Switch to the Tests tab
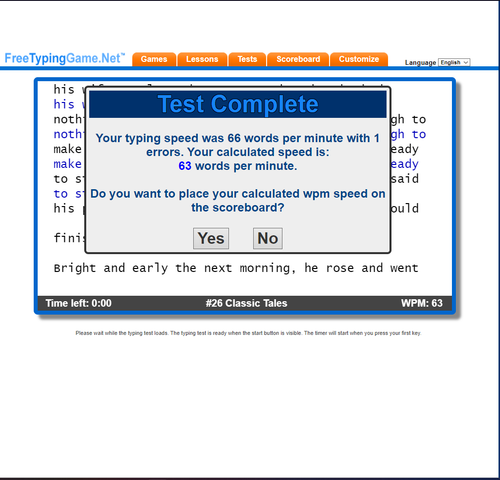The width and height of the screenshot is (500, 480). tap(247, 59)
